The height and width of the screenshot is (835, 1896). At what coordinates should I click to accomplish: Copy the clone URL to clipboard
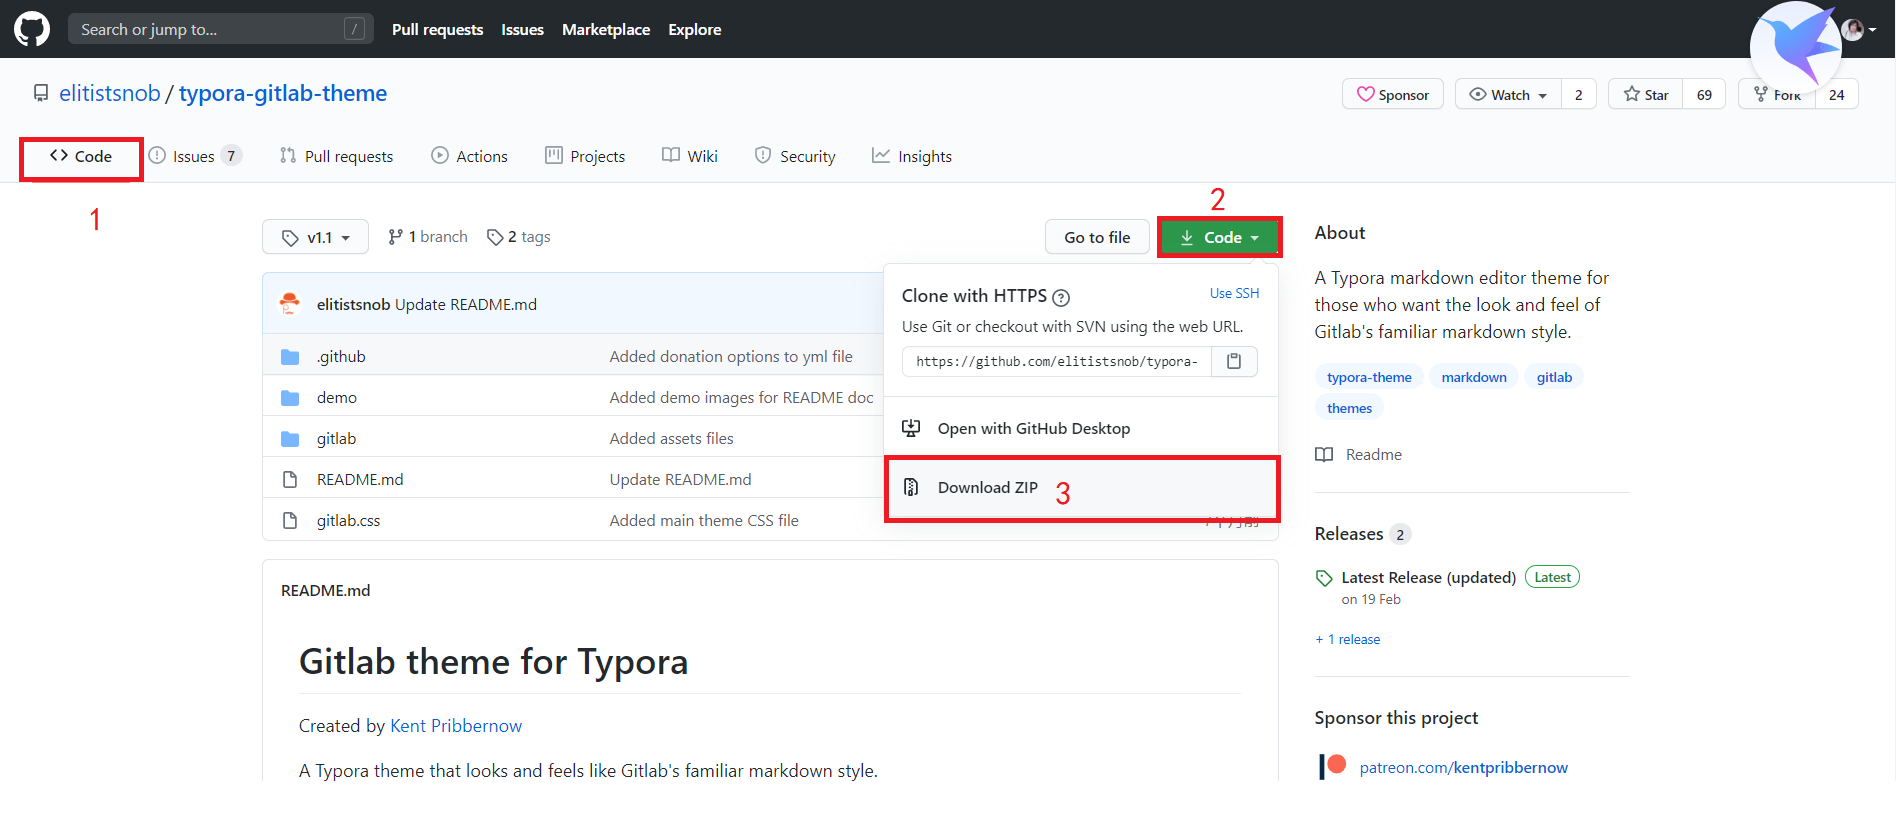pyautogui.click(x=1234, y=361)
